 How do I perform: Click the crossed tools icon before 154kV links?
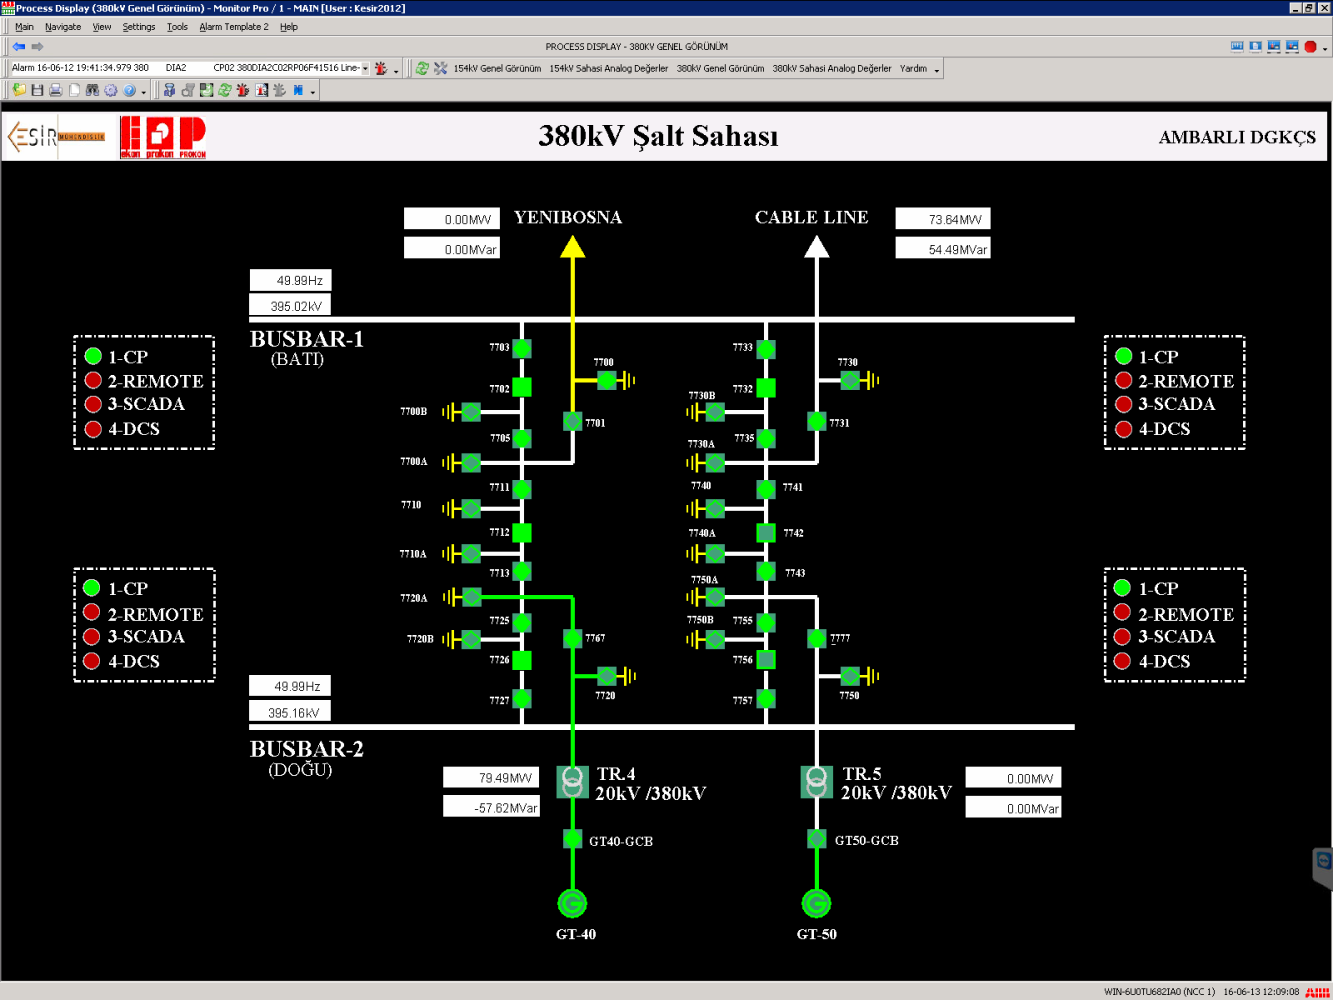click(x=440, y=68)
